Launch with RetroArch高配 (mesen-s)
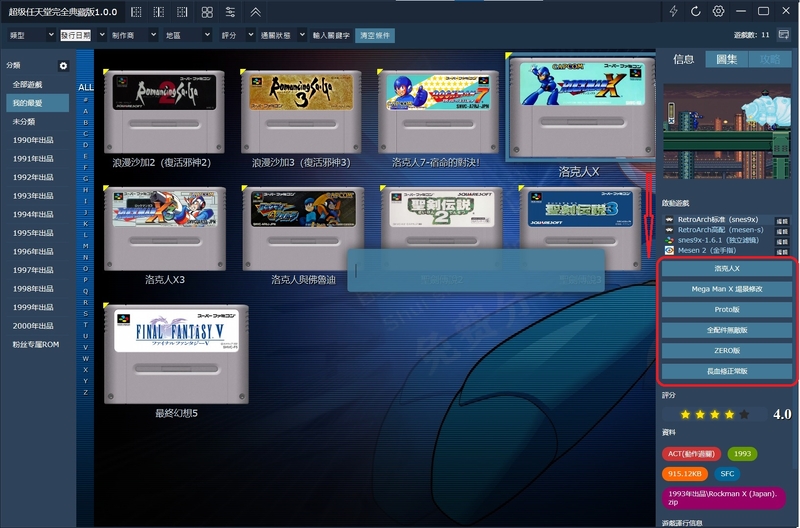 [x=720, y=230]
